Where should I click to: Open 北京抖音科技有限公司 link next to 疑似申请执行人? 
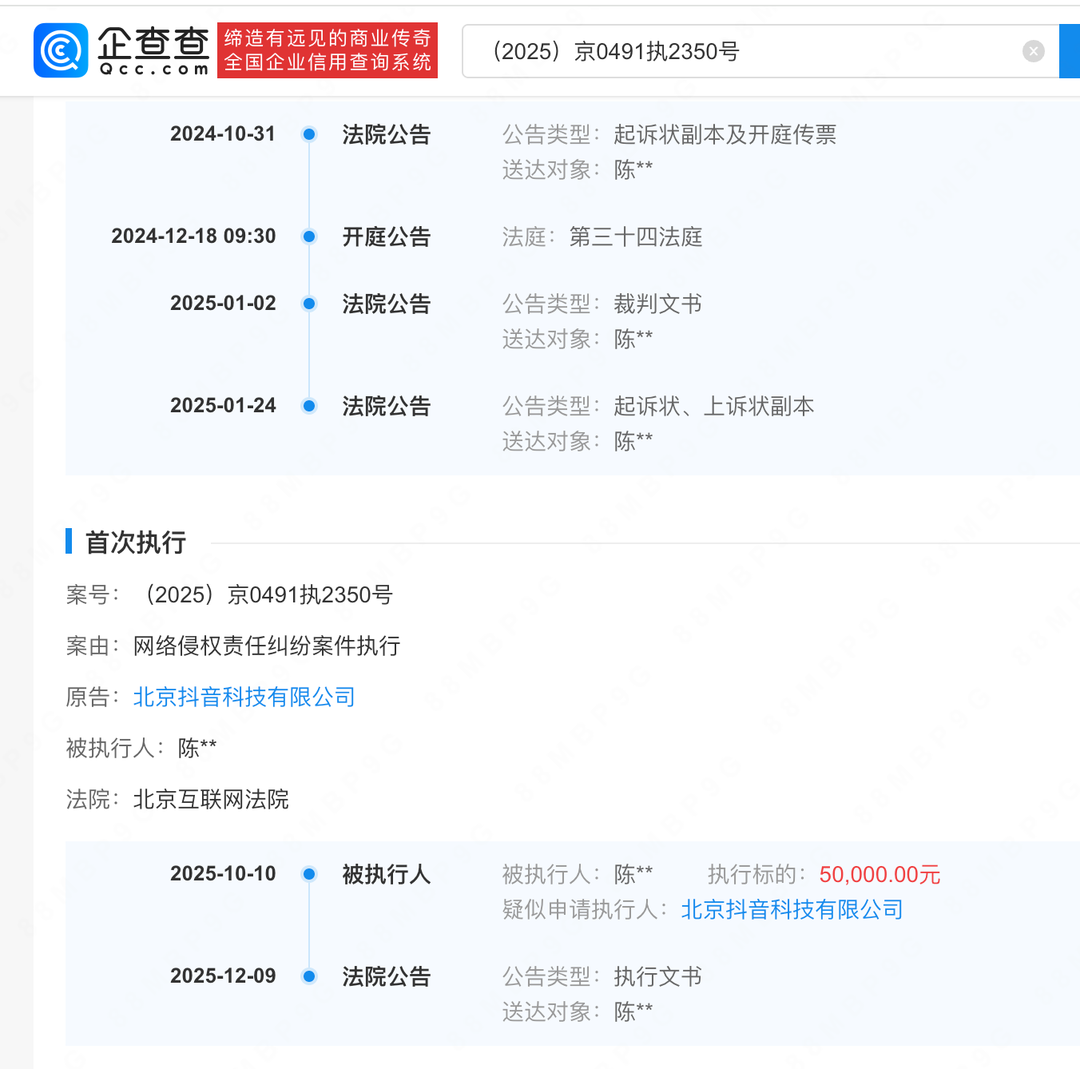[792, 910]
